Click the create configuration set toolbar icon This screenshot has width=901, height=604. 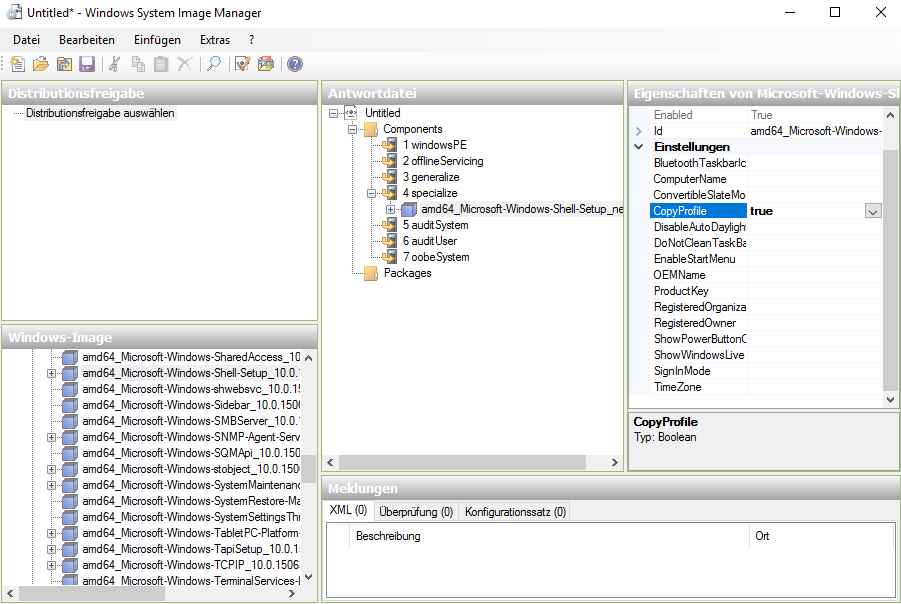pos(265,64)
